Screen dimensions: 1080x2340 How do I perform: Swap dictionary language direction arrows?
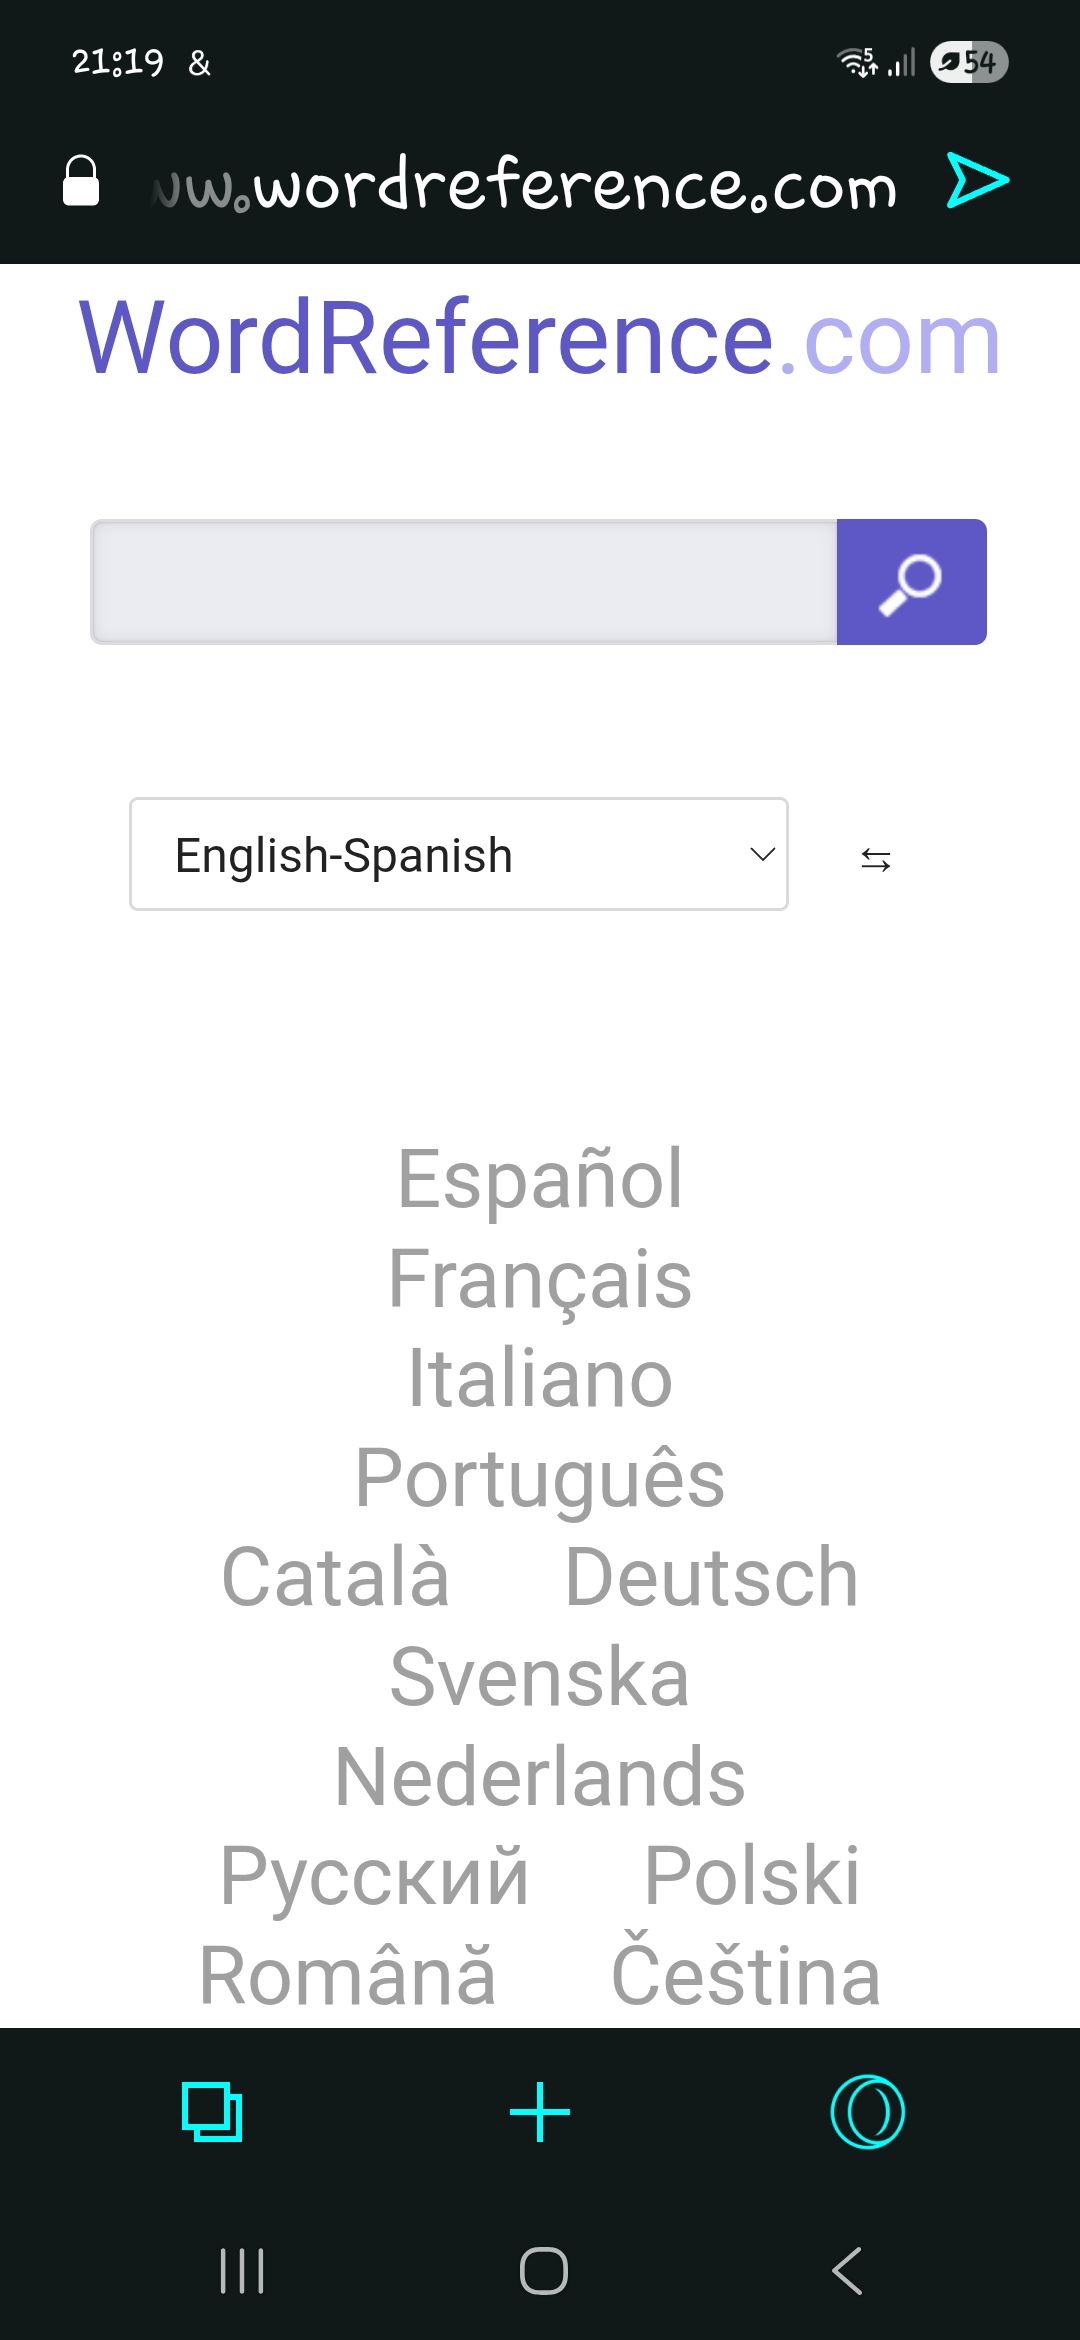[876, 859]
